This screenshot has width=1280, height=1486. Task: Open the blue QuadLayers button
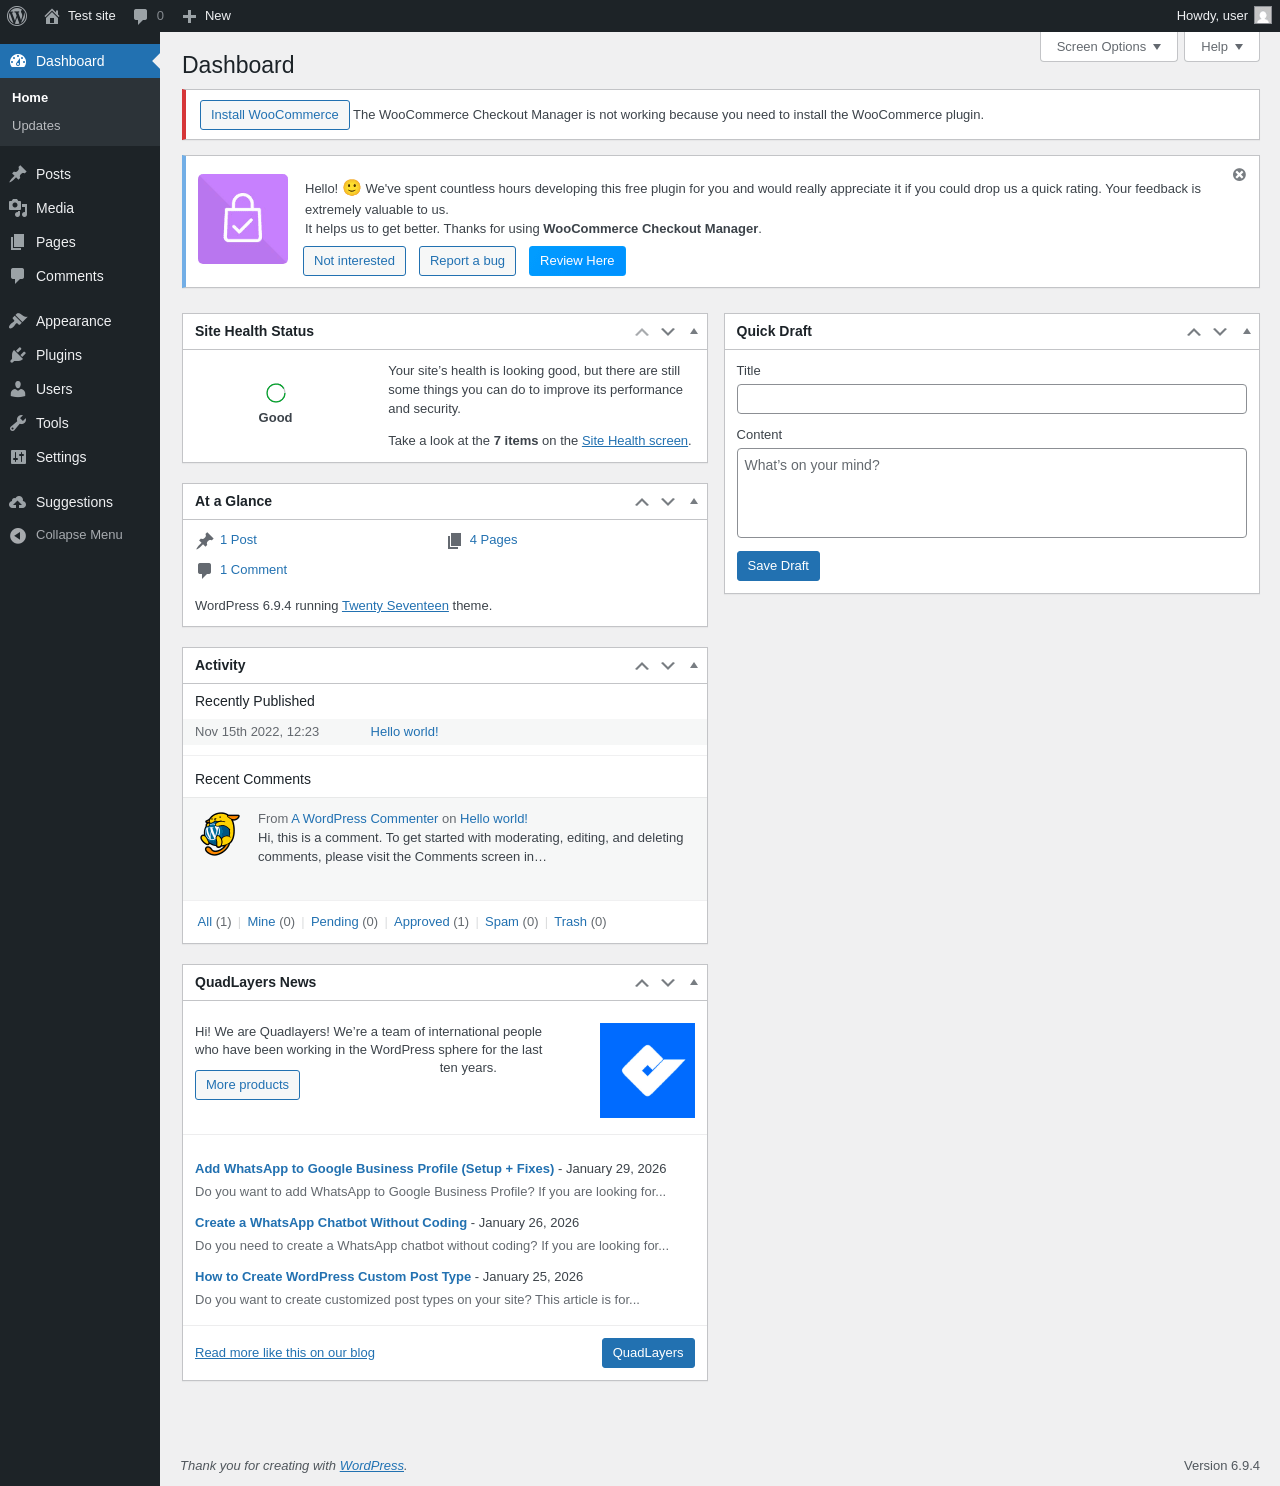(648, 1353)
